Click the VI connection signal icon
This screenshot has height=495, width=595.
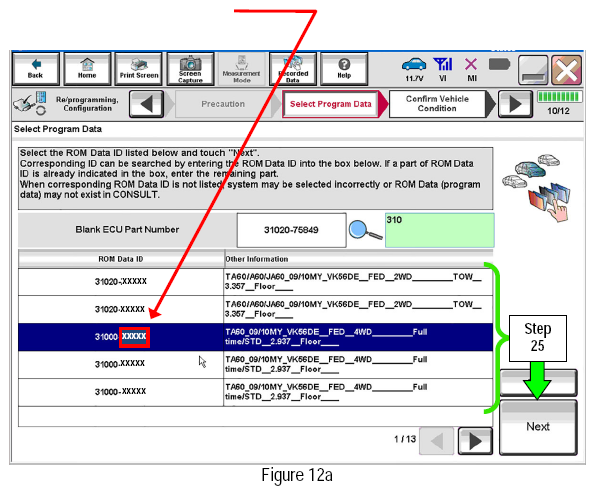coord(442,64)
